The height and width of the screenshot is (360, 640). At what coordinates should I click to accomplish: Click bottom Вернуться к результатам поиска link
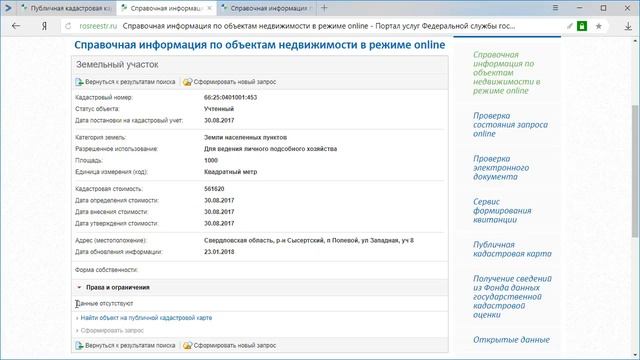point(130,346)
